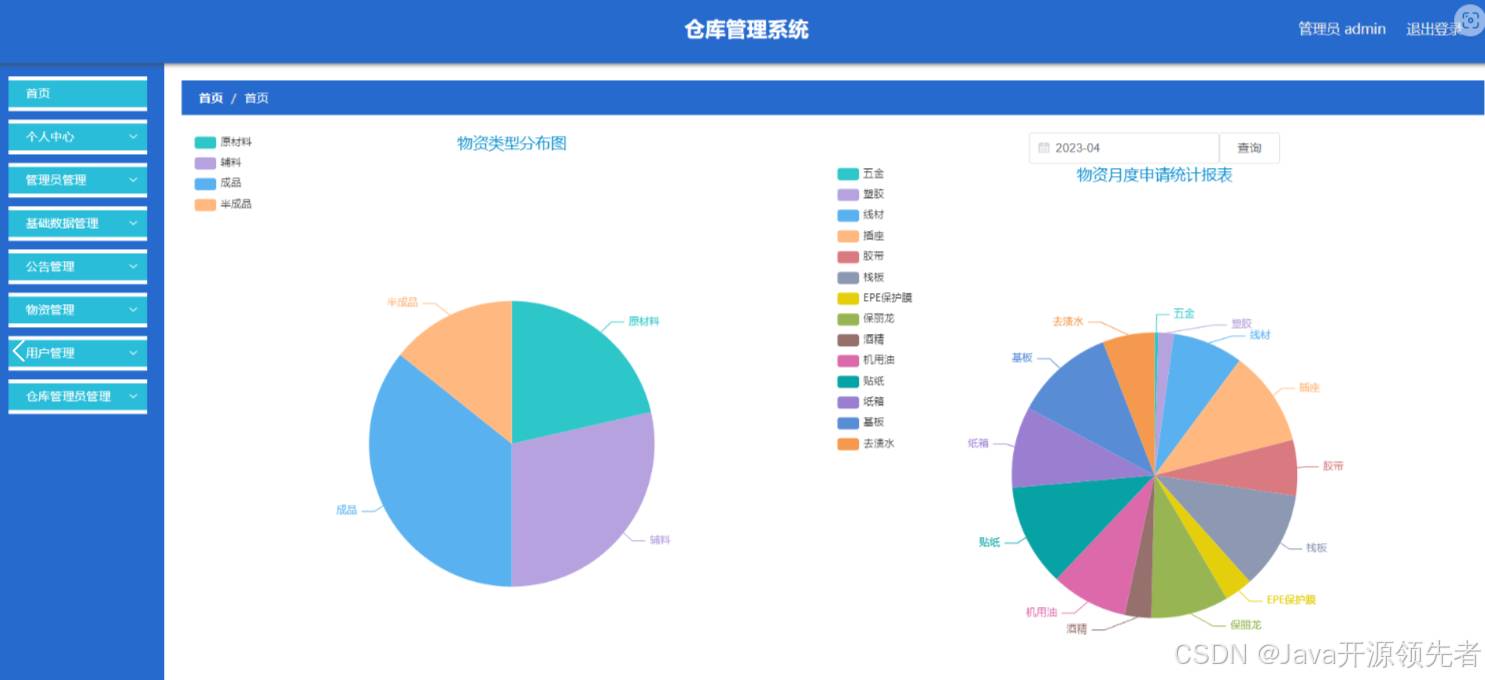Click the 物资类型分布图 chart title
The width and height of the screenshot is (1485, 680).
512,143
